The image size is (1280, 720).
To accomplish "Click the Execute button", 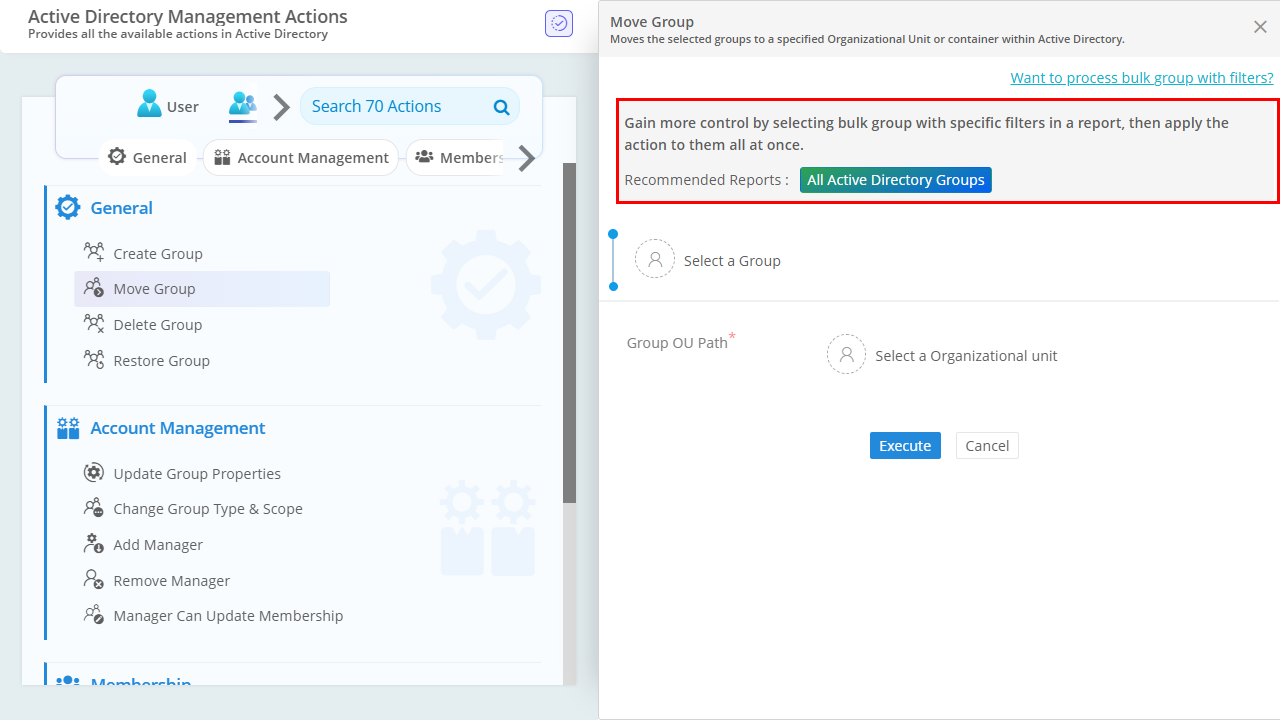I will (x=905, y=446).
